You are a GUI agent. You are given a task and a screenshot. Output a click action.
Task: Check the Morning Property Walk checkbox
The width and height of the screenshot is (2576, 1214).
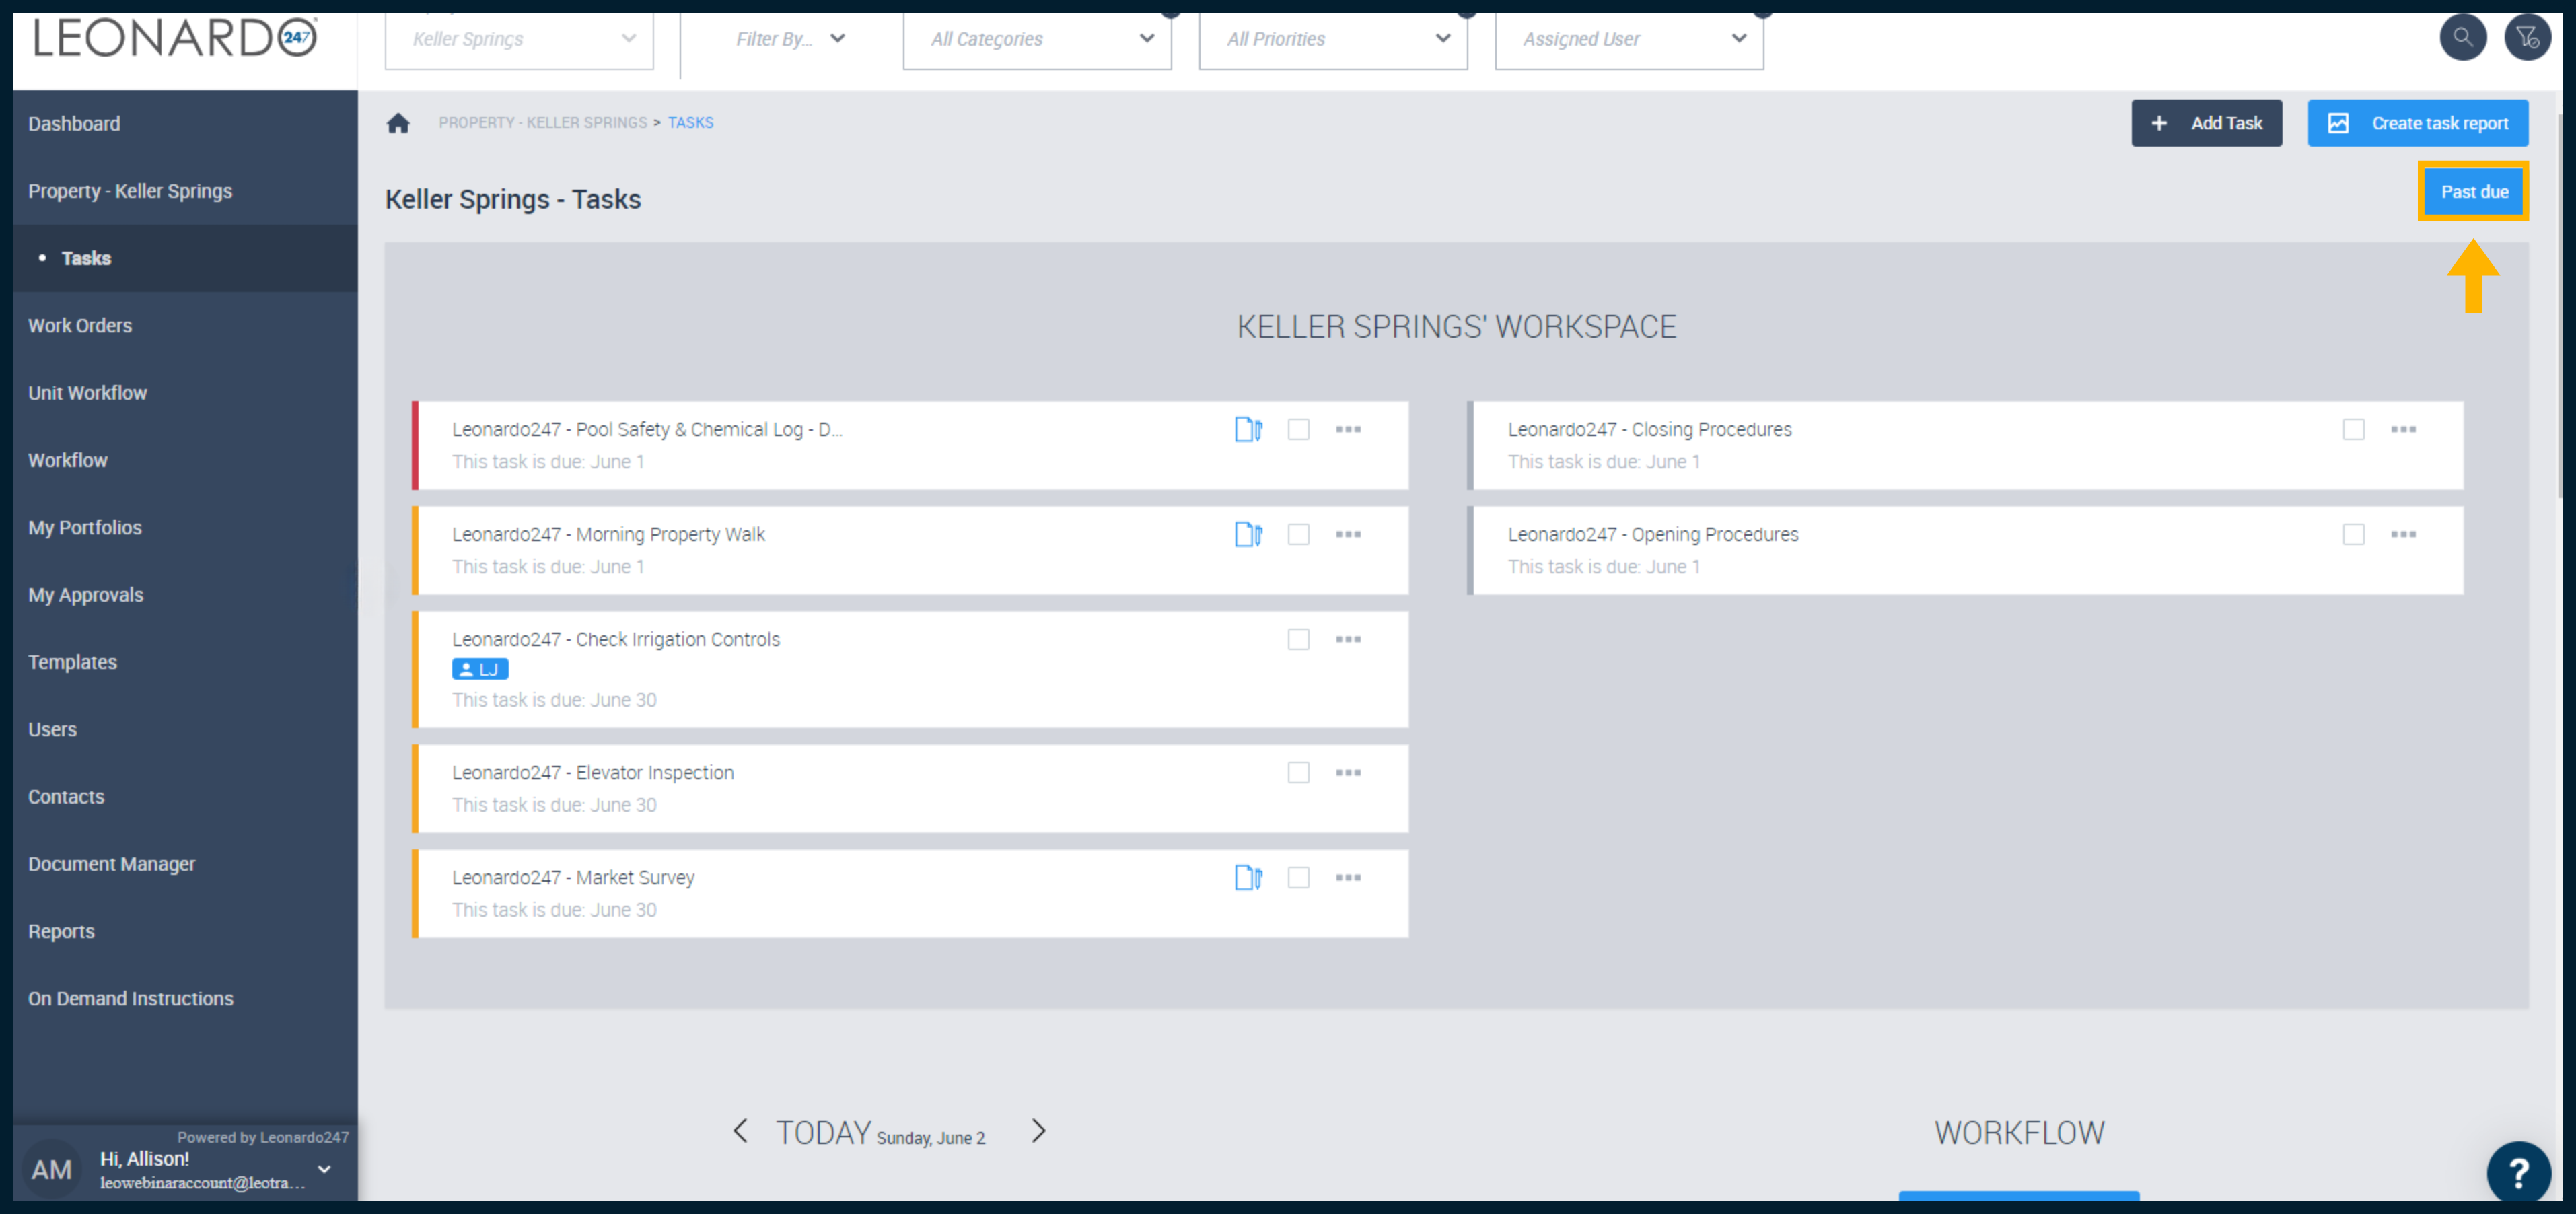click(1298, 534)
